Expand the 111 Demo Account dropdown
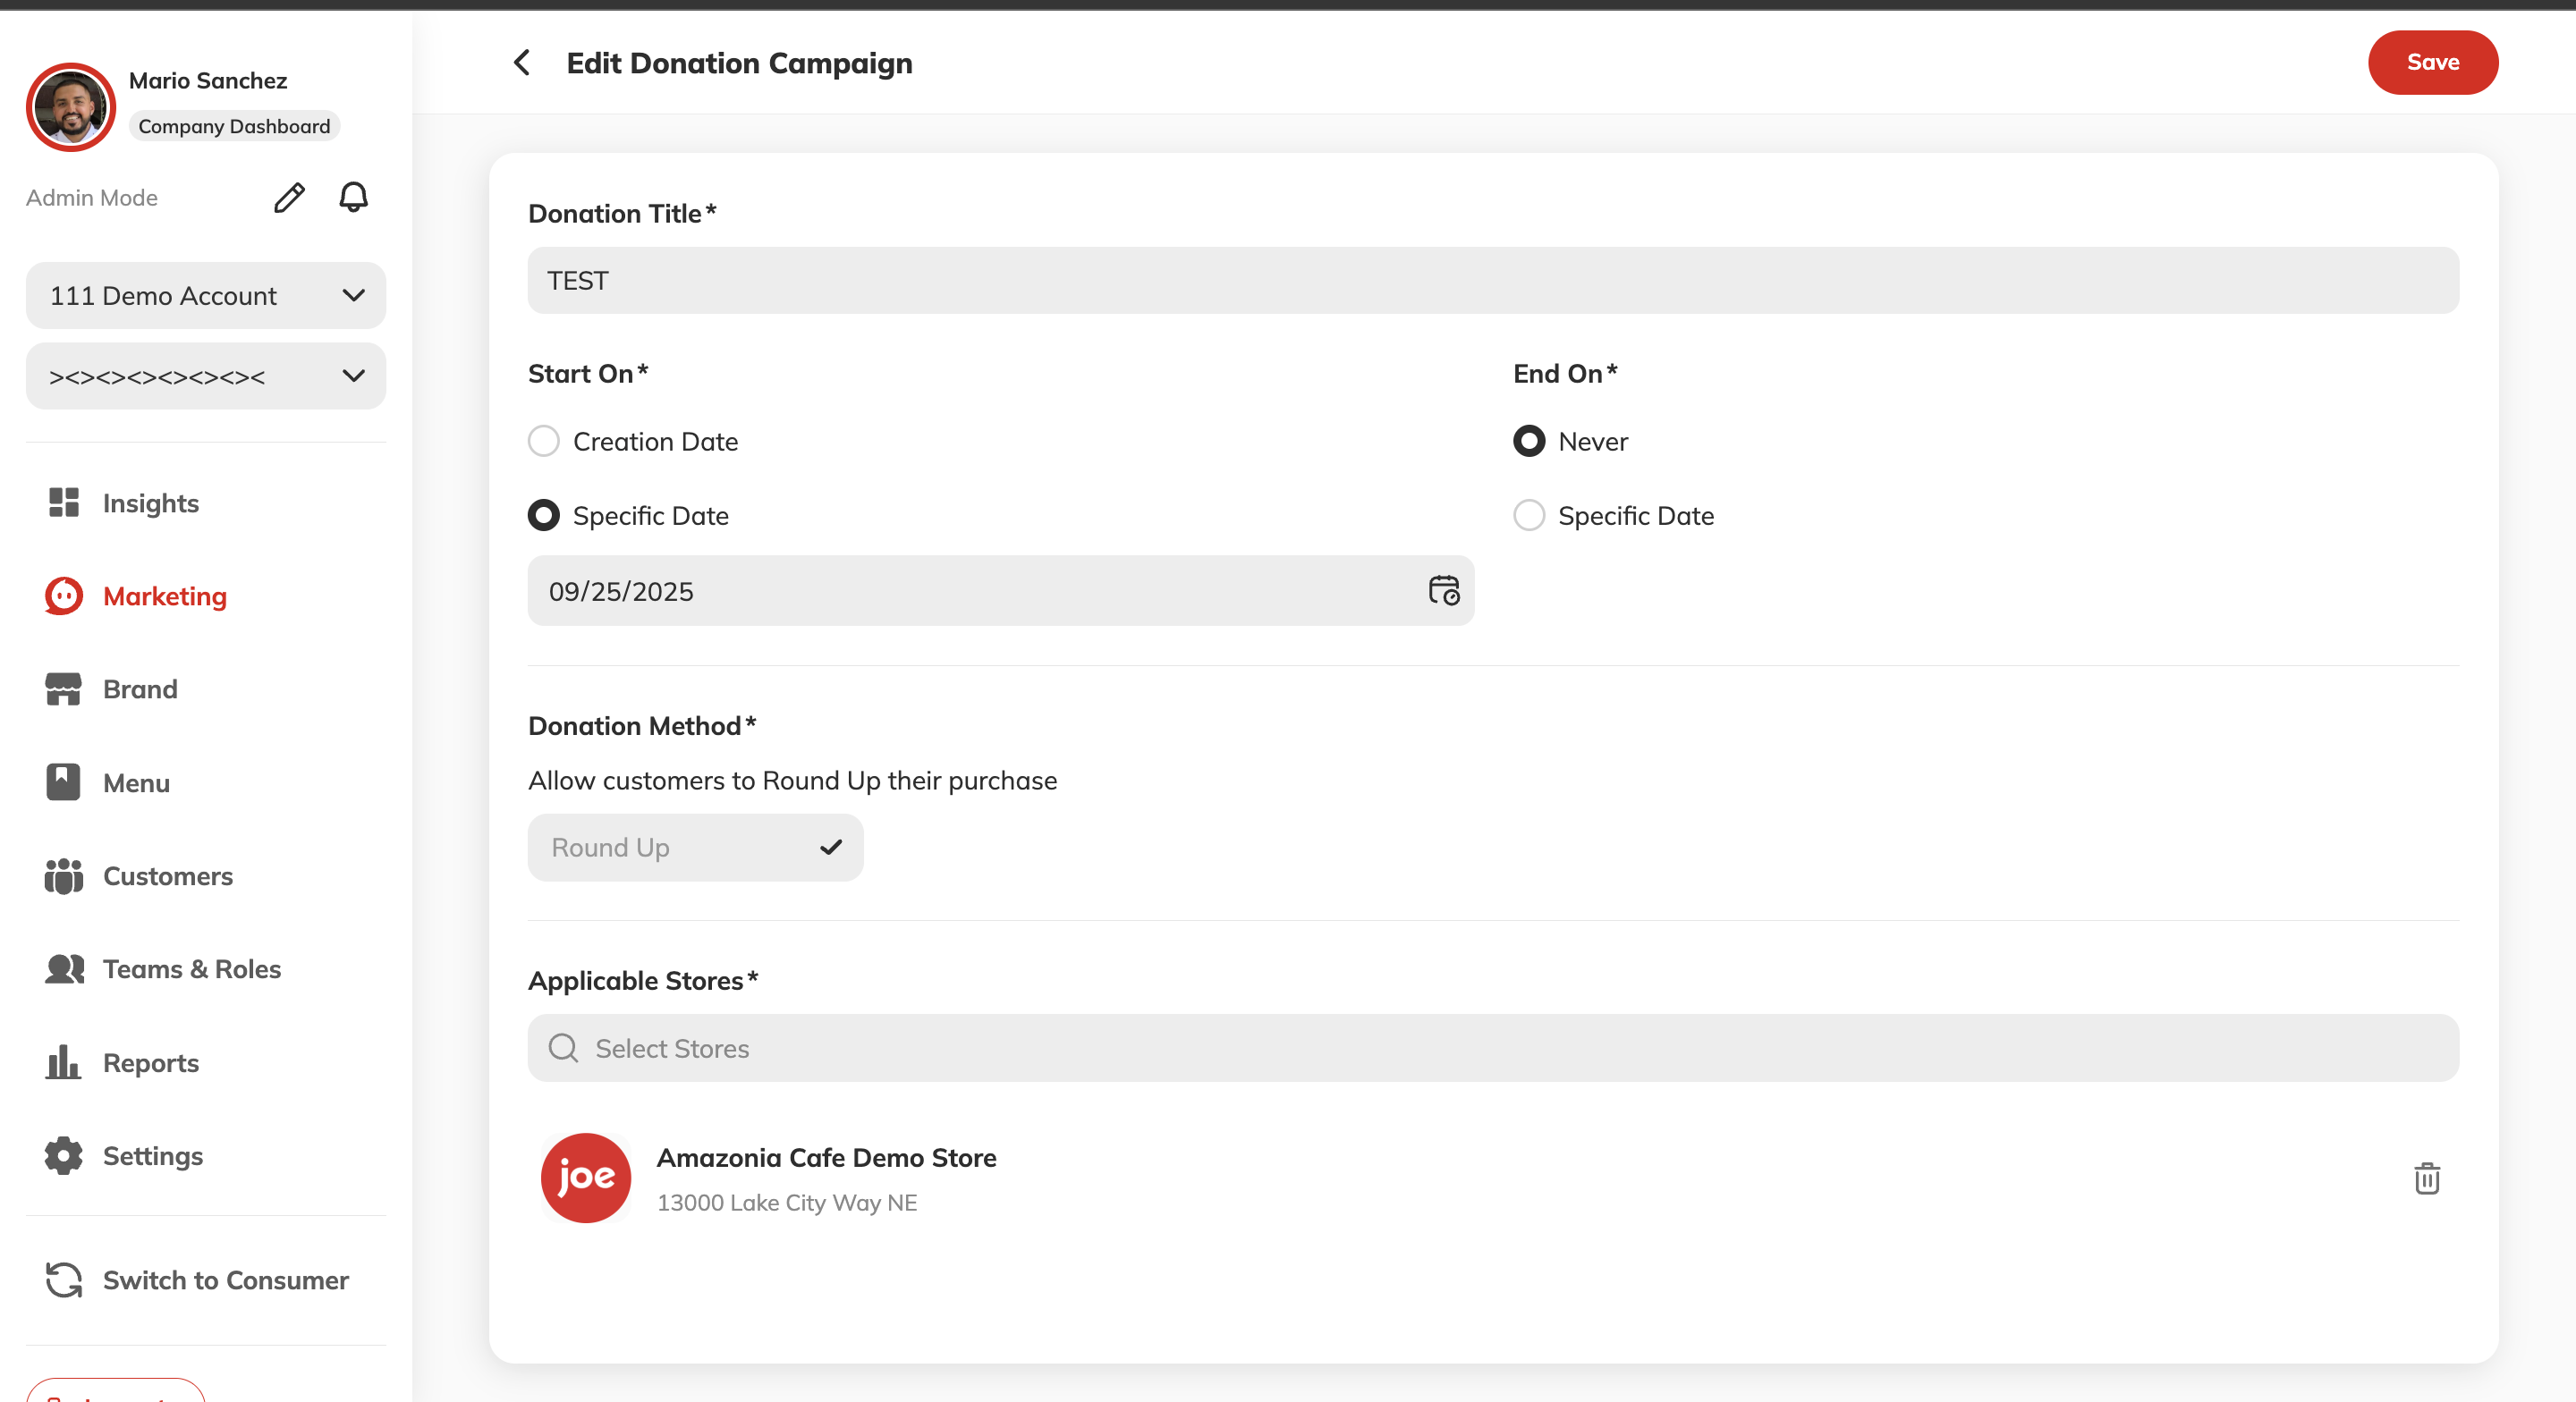This screenshot has width=2576, height=1402. 206,295
